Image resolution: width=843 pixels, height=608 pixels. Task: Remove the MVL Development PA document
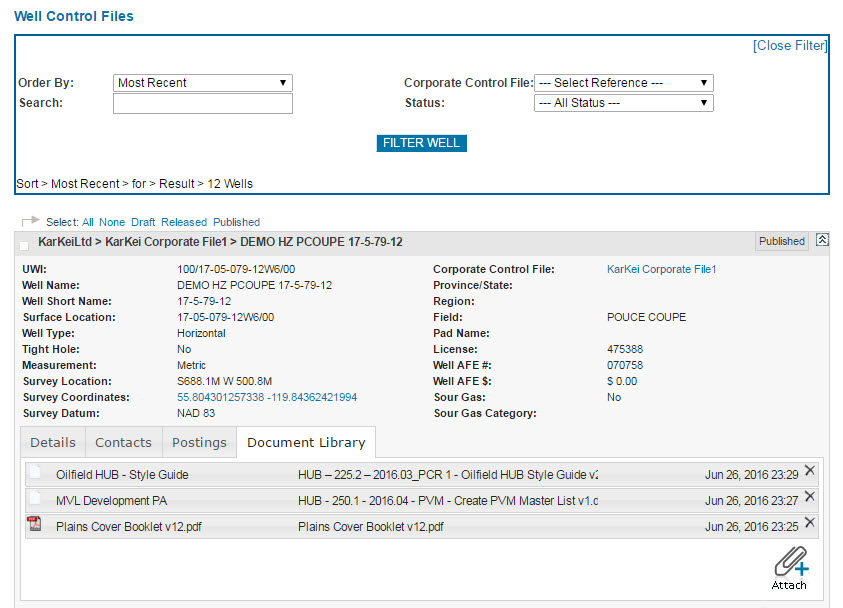809,497
